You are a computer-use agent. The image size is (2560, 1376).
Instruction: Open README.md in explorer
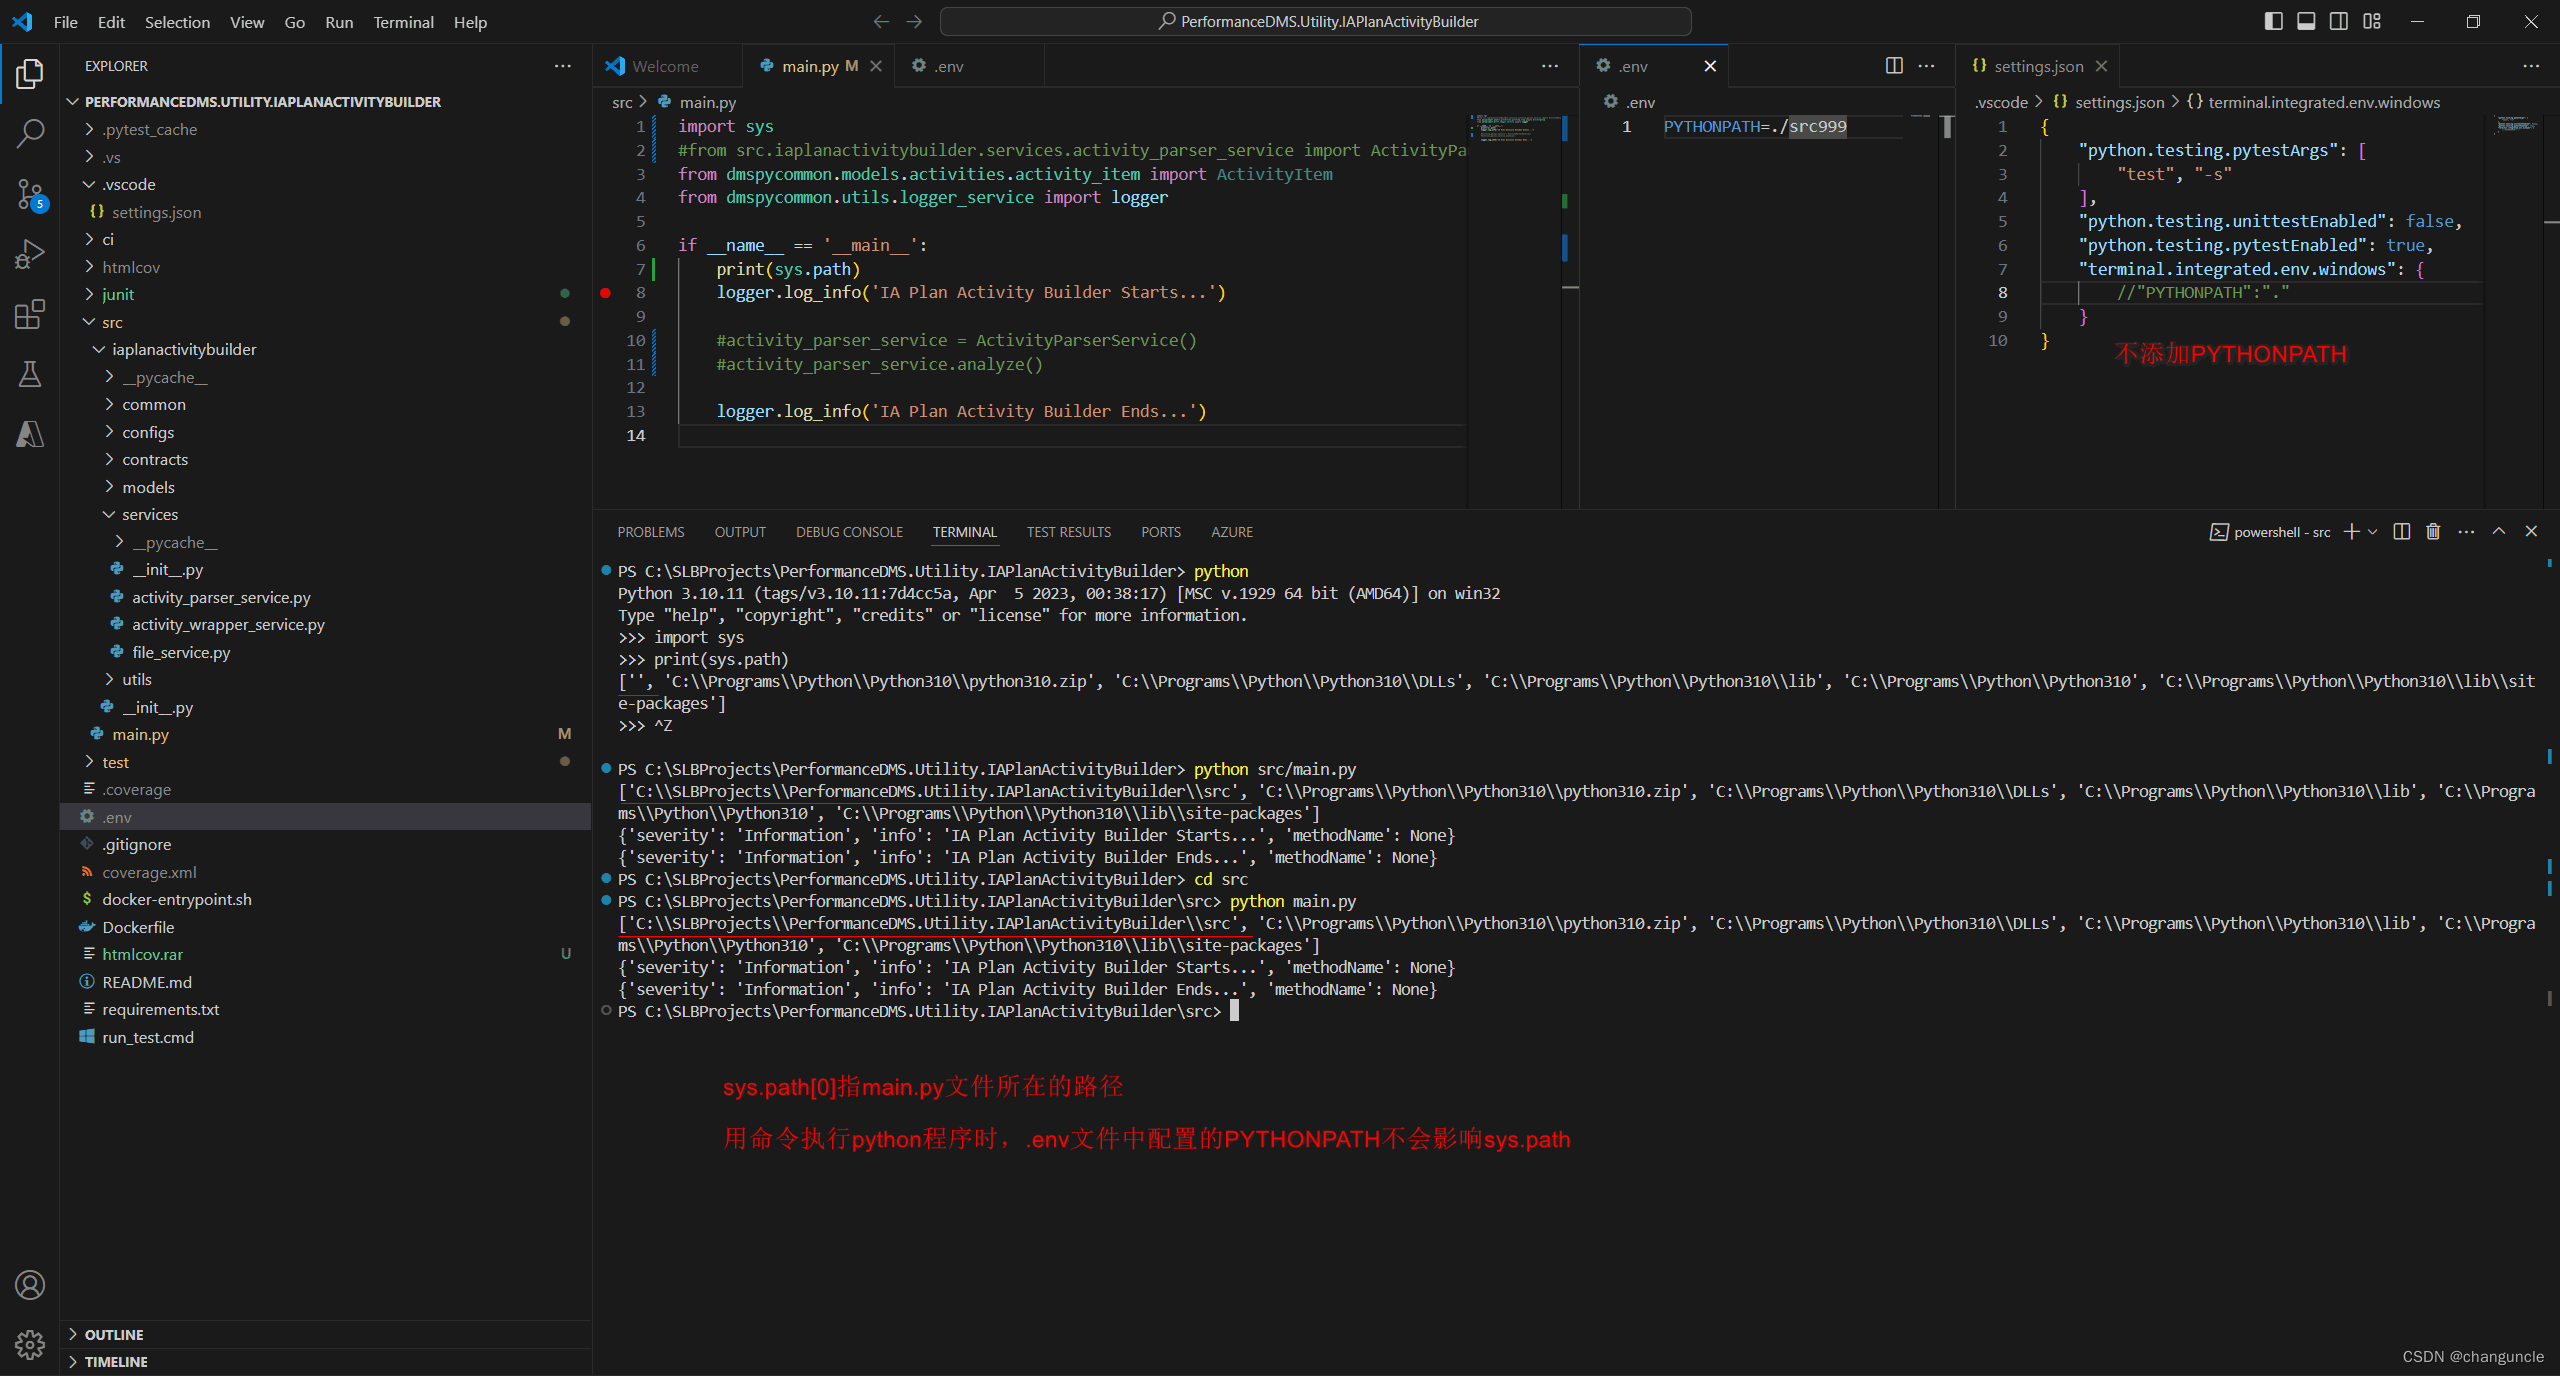(x=147, y=982)
